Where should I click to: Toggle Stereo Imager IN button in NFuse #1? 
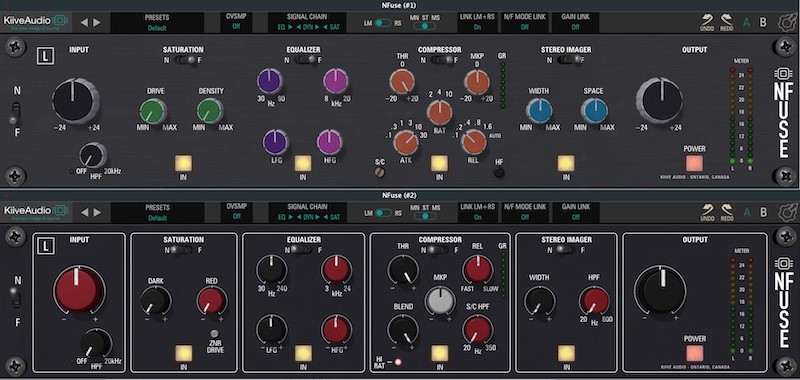[x=566, y=163]
